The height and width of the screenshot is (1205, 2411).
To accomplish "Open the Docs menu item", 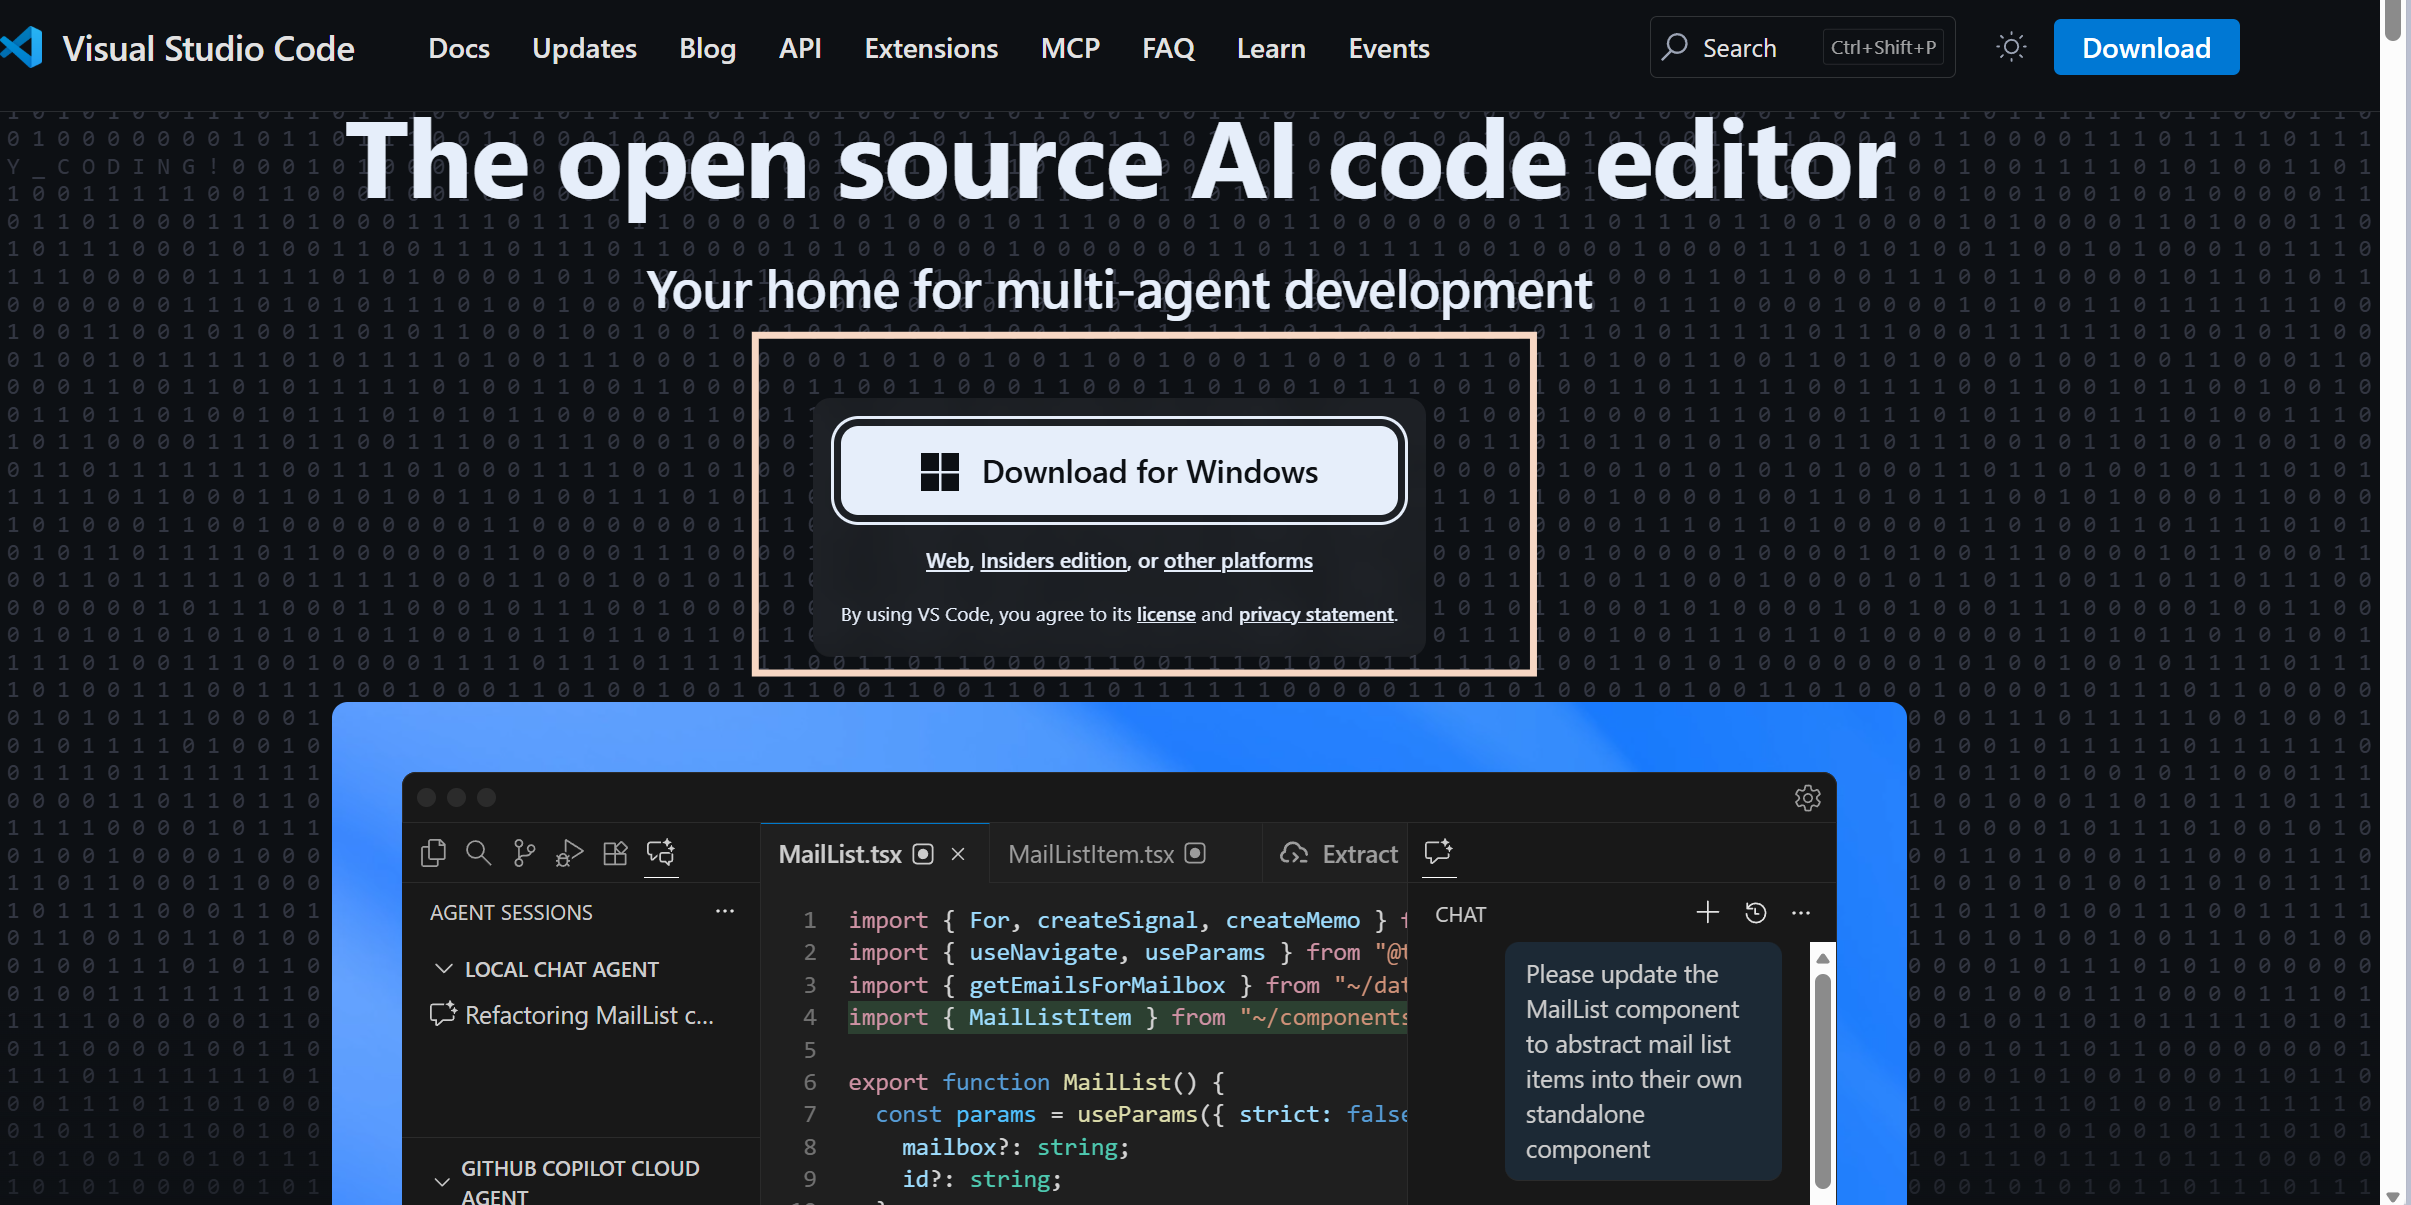I will (459, 48).
